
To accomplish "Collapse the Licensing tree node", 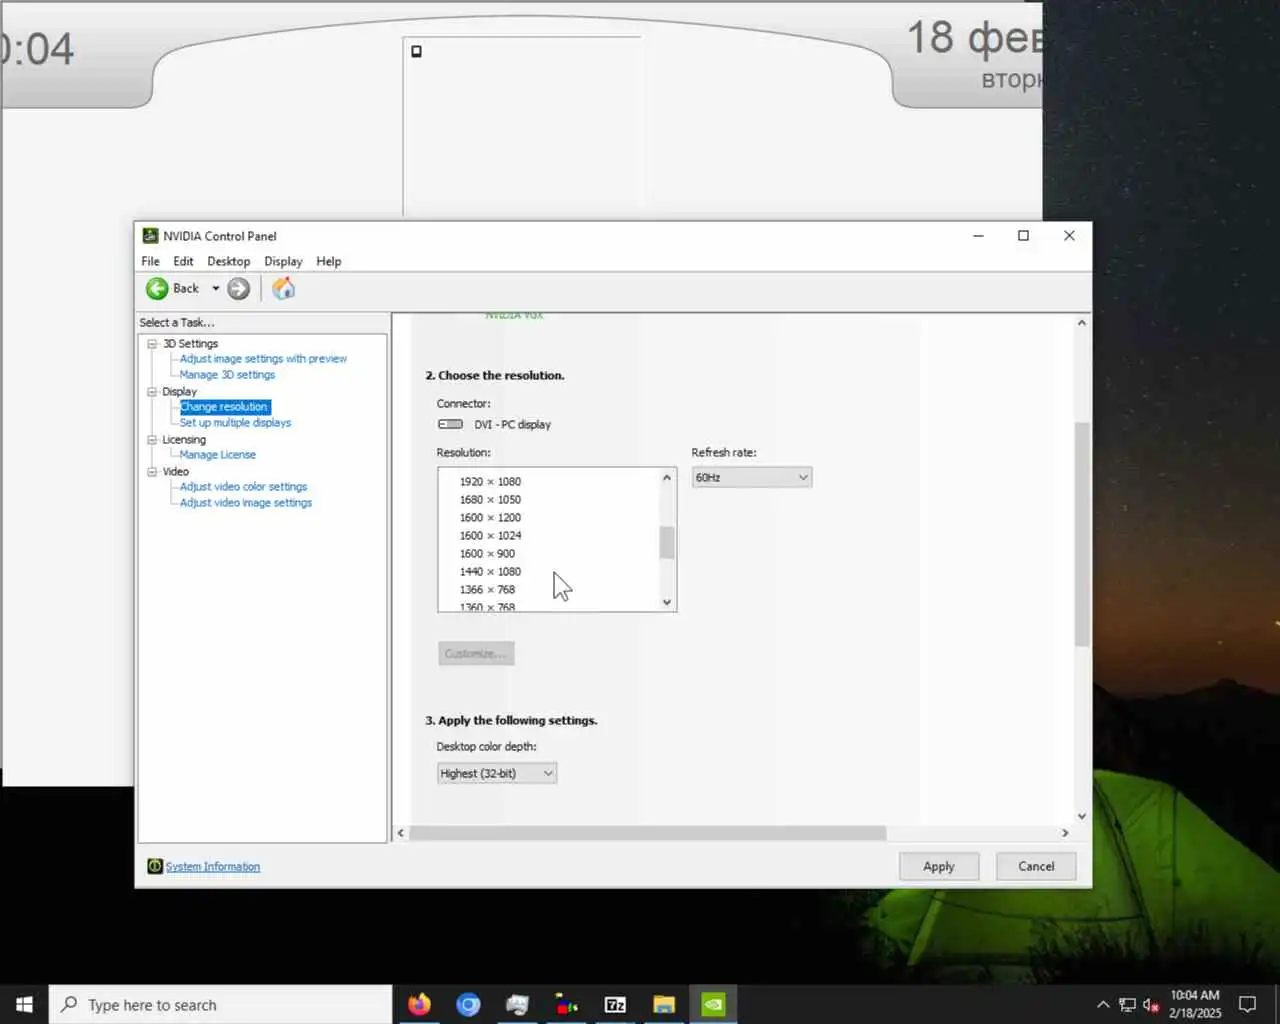I will [152, 440].
